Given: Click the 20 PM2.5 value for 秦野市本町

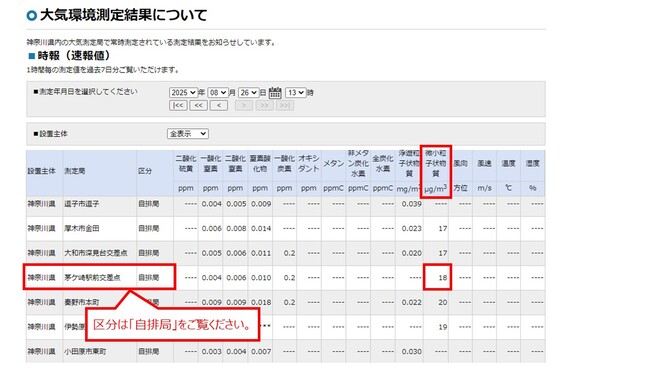Looking at the screenshot, I should click(x=442, y=302).
